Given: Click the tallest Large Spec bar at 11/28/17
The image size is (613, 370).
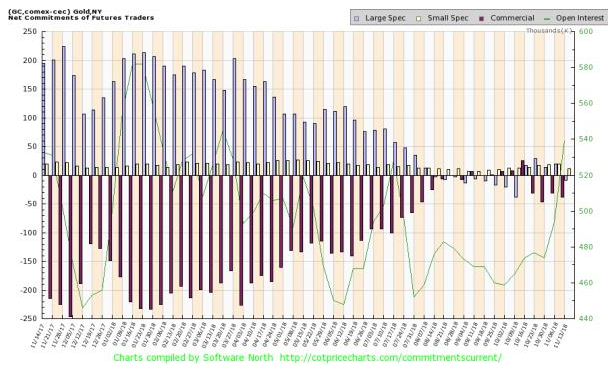Looking at the screenshot, I should coord(64,111).
